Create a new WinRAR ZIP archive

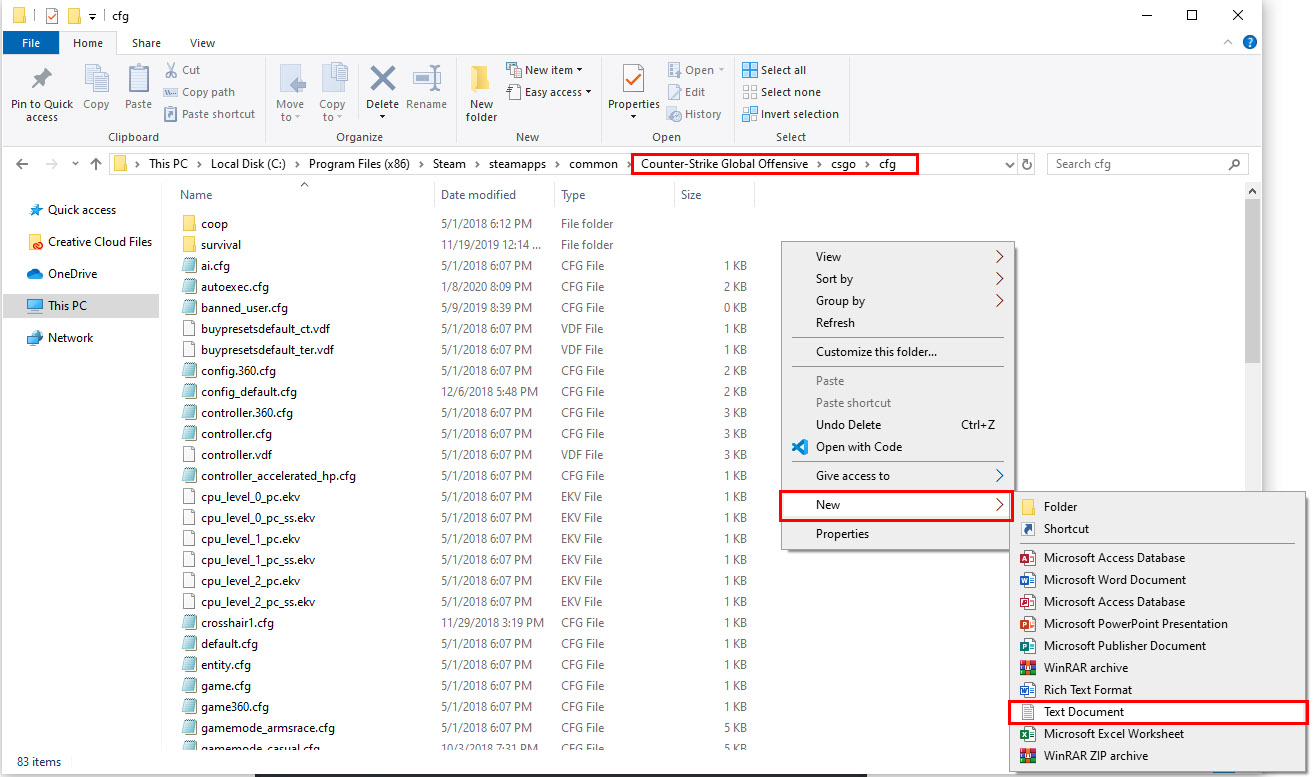coord(1158,756)
